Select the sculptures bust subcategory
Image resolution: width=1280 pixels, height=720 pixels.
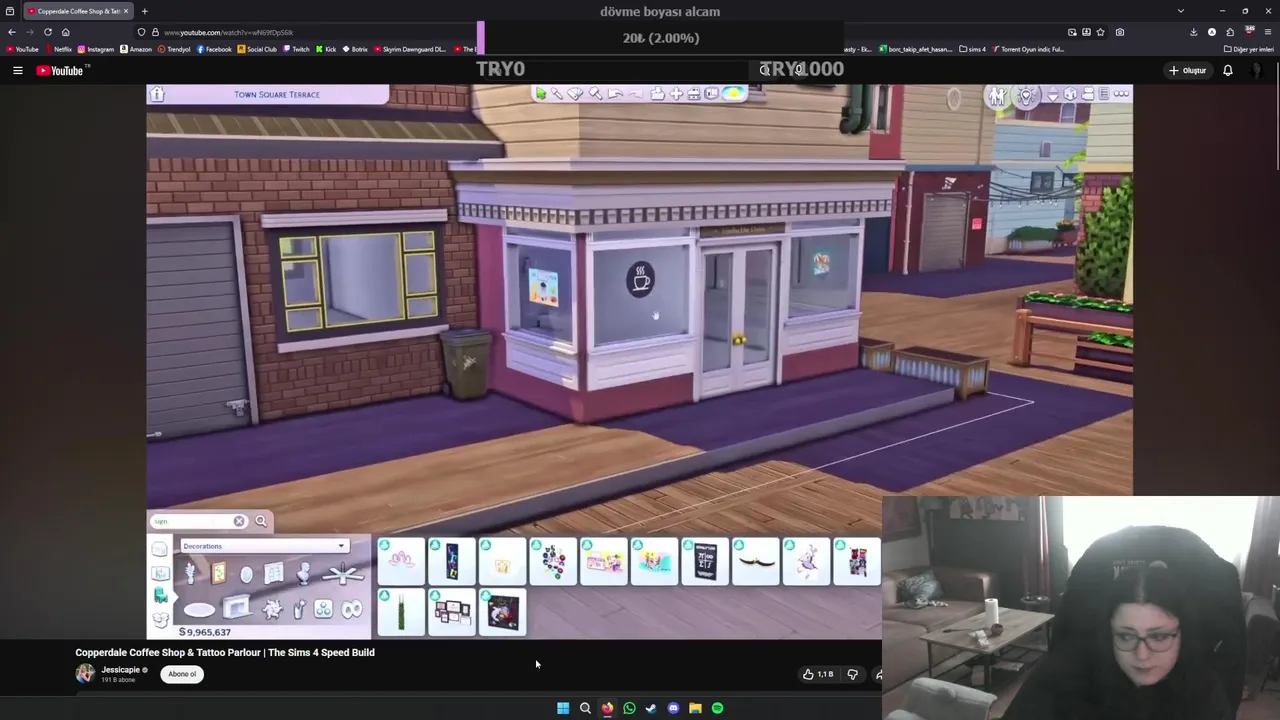click(x=303, y=573)
